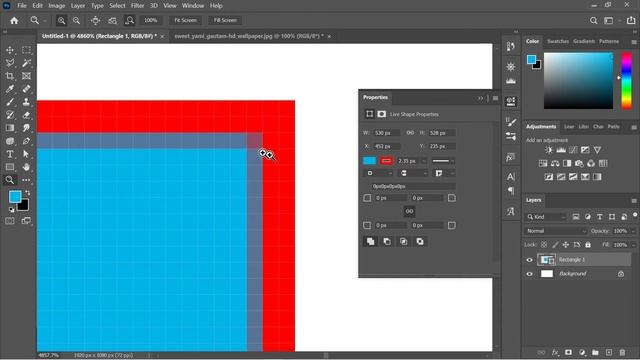Click the Share icon at top right

631,20
